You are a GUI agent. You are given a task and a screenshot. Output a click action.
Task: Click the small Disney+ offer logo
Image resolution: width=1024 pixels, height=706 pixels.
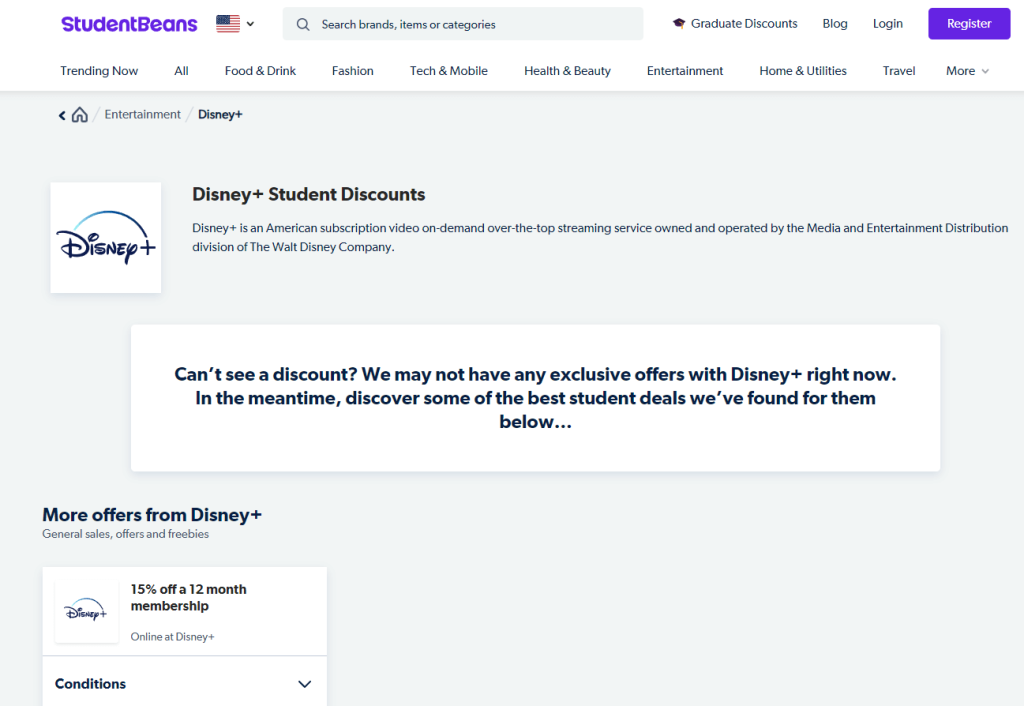click(86, 611)
